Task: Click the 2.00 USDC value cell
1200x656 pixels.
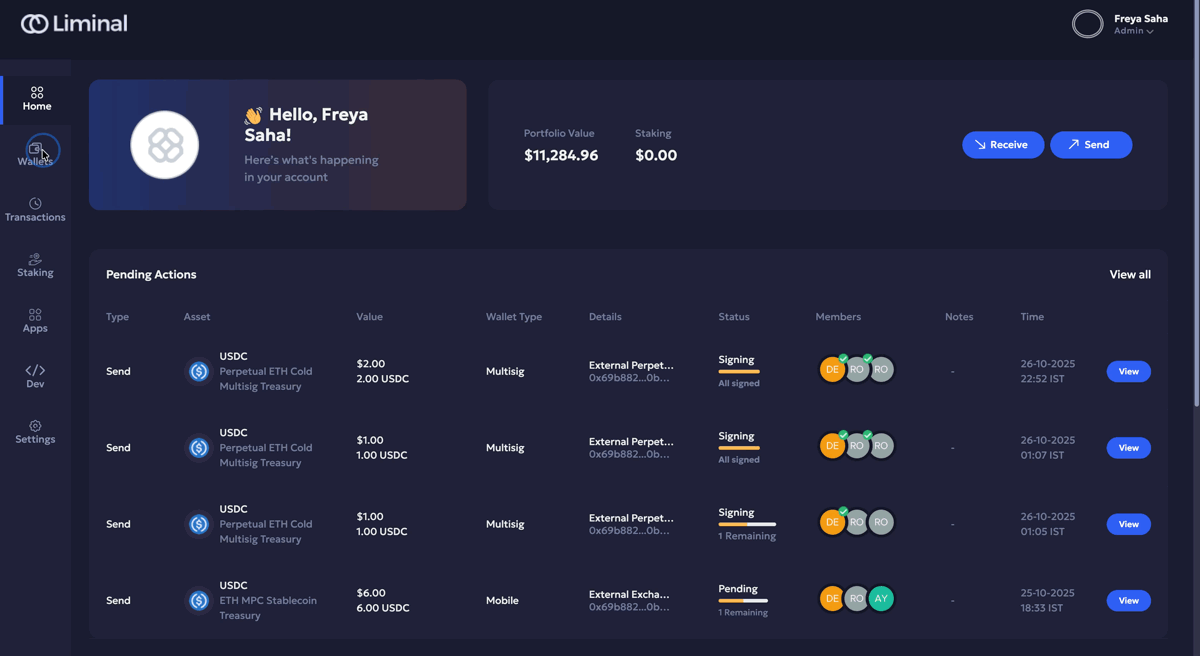Action: (x=382, y=379)
